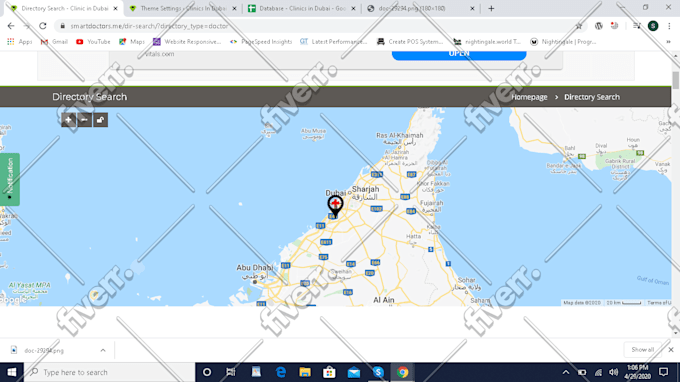
Task: Click the red-cross clinic map marker
Action: (335, 206)
